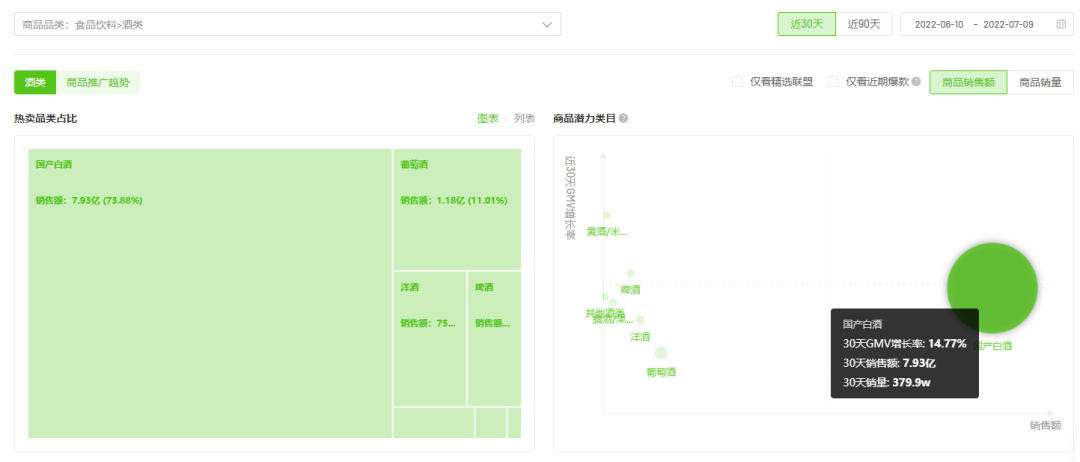1080x462 pixels.
Task: Click the 30天销量: 379.9w tooltip line
Action: (x=887, y=382)
